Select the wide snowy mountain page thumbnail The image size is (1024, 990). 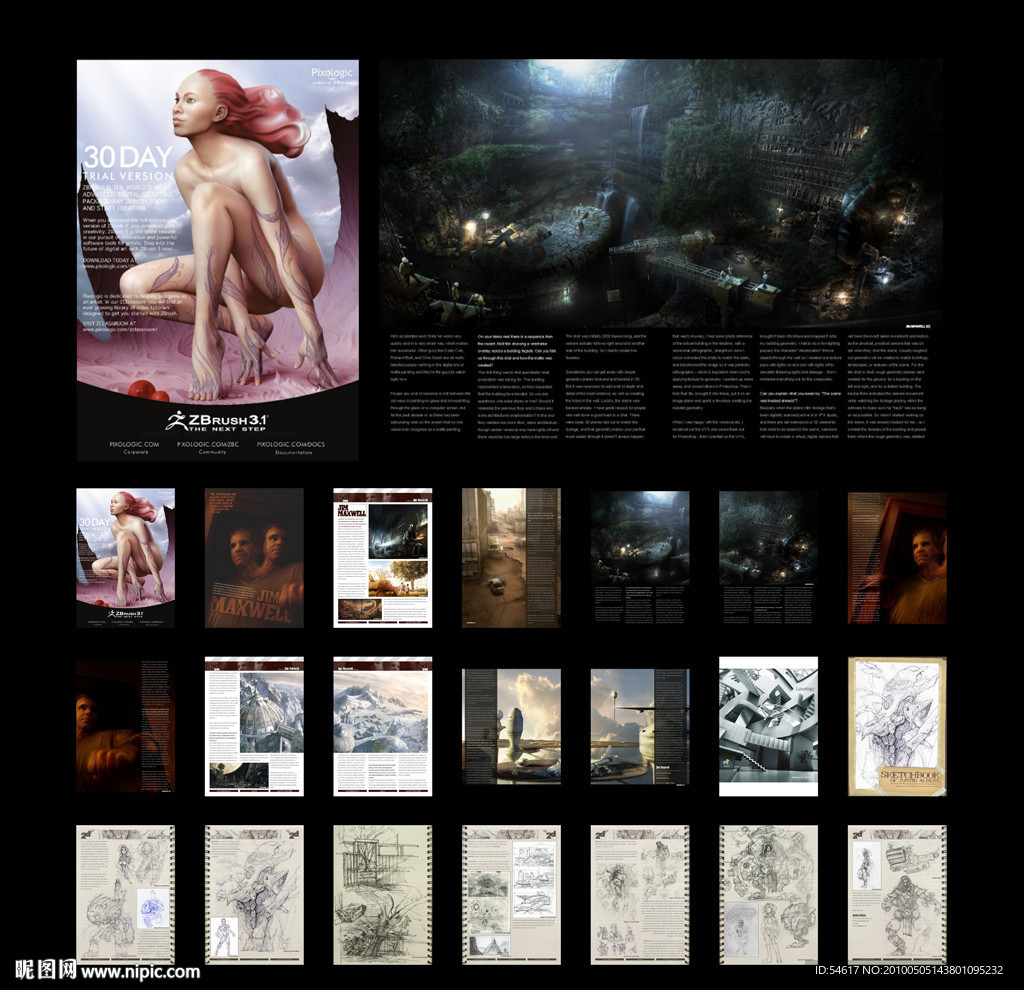383,726
